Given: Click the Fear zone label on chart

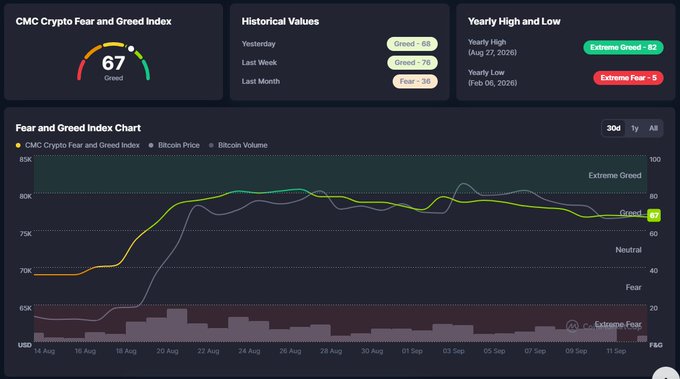Looking at the screenshot, I should coord(633,287).
